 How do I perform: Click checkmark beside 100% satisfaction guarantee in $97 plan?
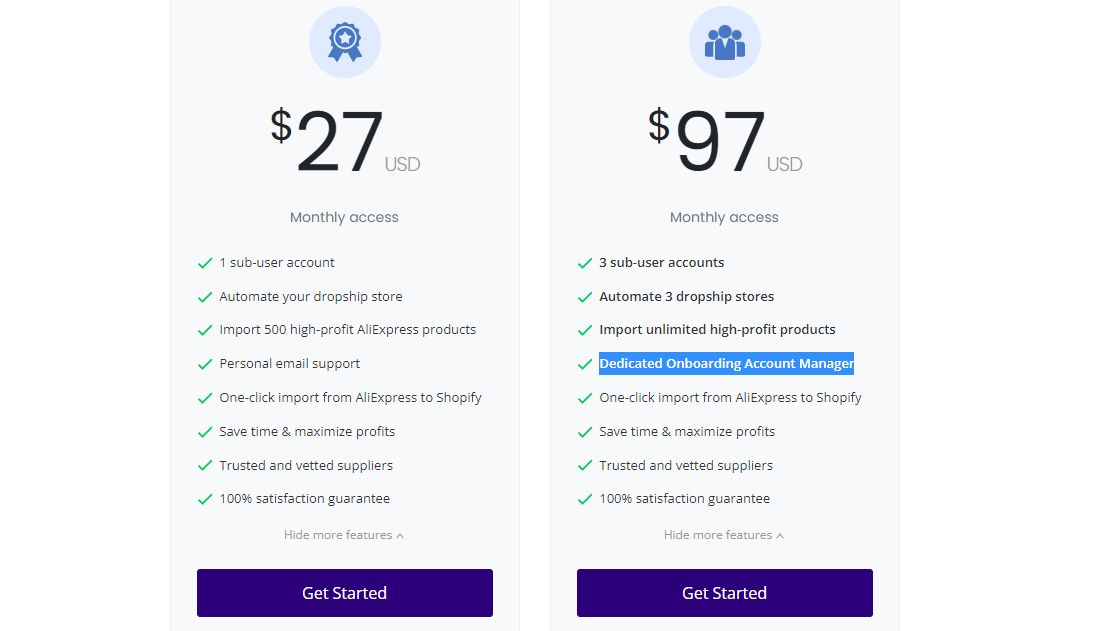click(585, 500)
